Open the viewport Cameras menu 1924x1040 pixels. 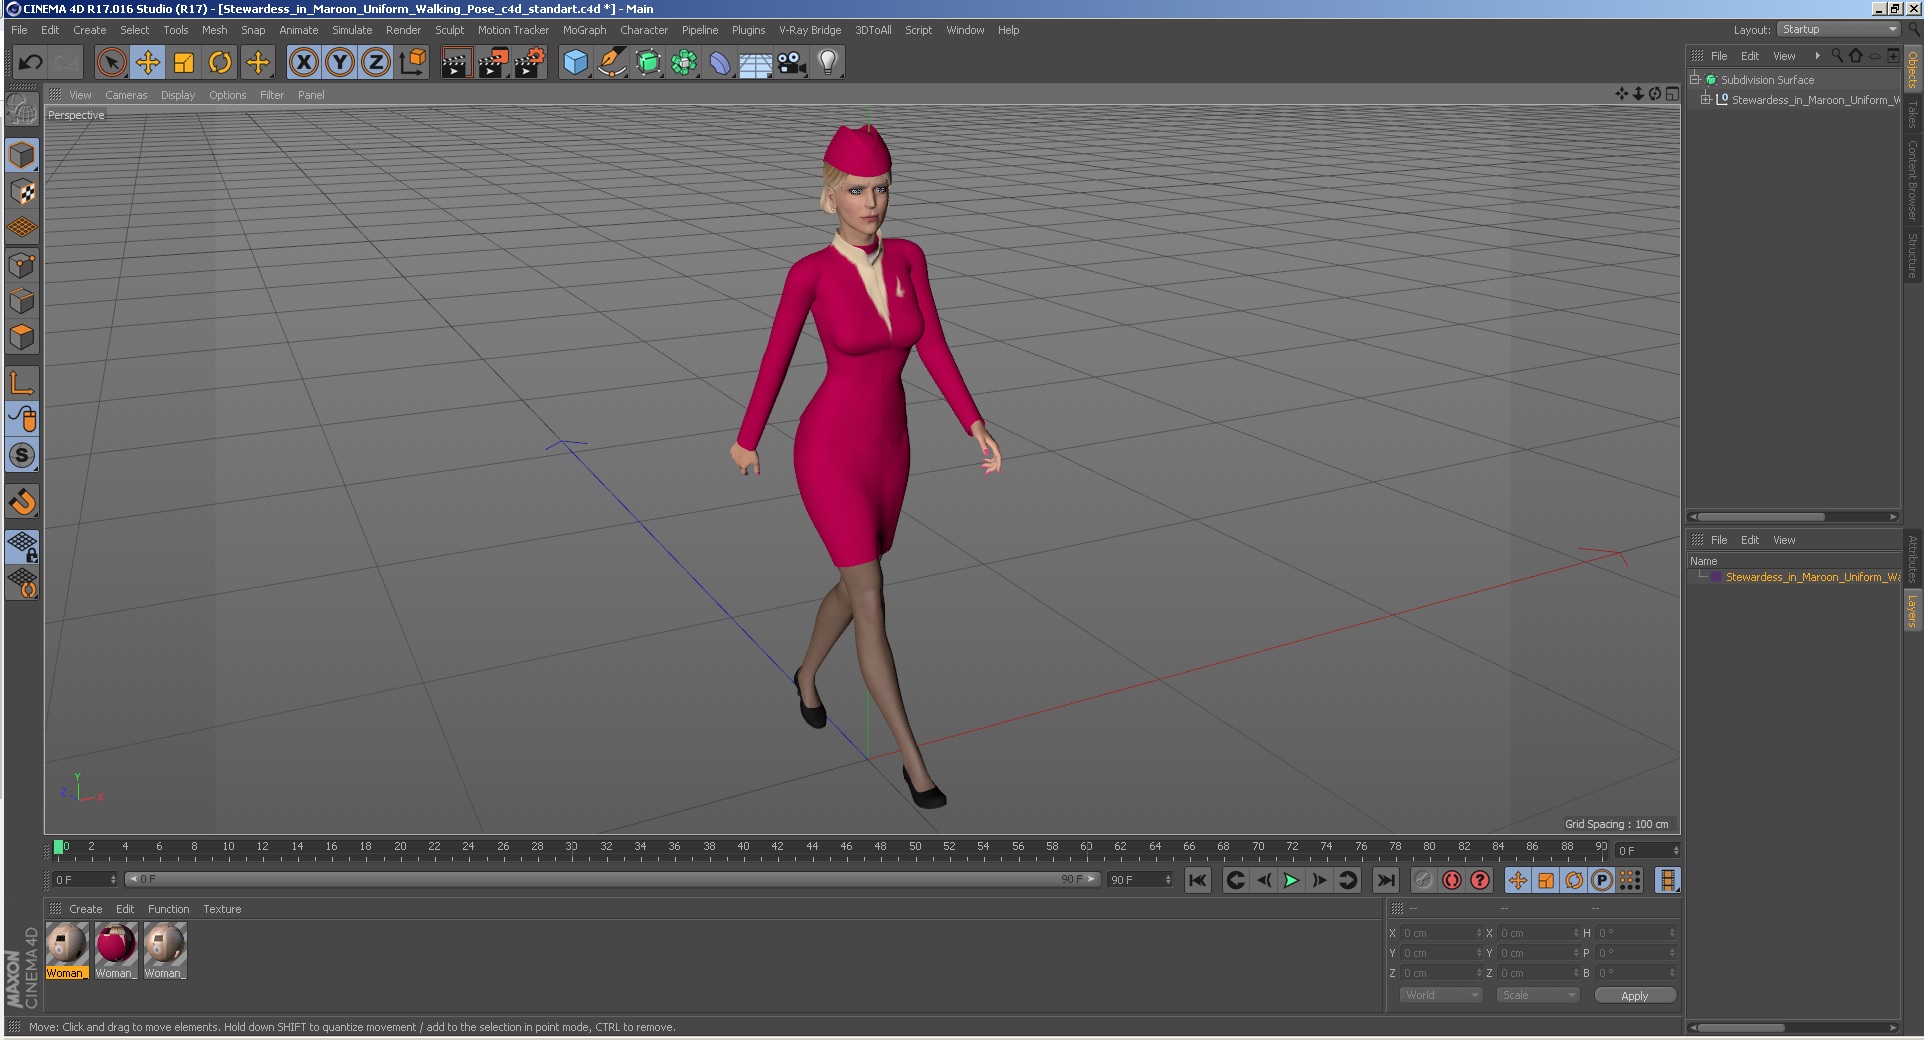(x=126, y=95)
